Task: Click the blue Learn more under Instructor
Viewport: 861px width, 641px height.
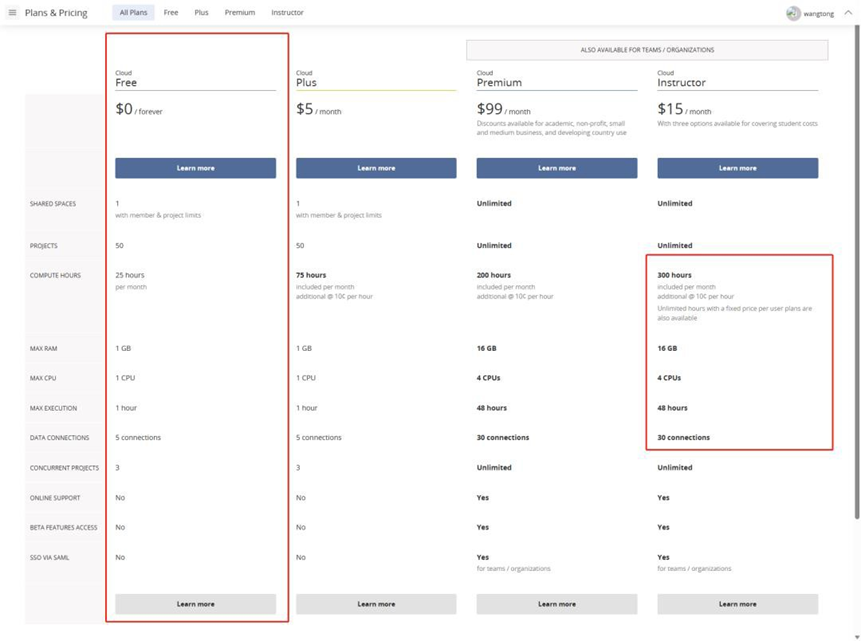Action: click(737, 168)
